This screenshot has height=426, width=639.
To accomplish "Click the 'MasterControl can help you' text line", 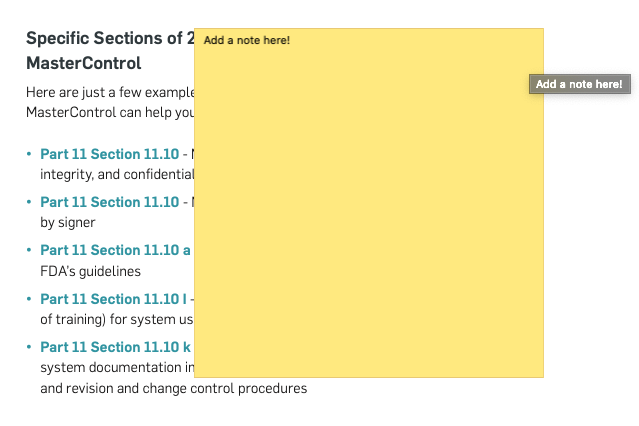I will click(x=110, y=113).
